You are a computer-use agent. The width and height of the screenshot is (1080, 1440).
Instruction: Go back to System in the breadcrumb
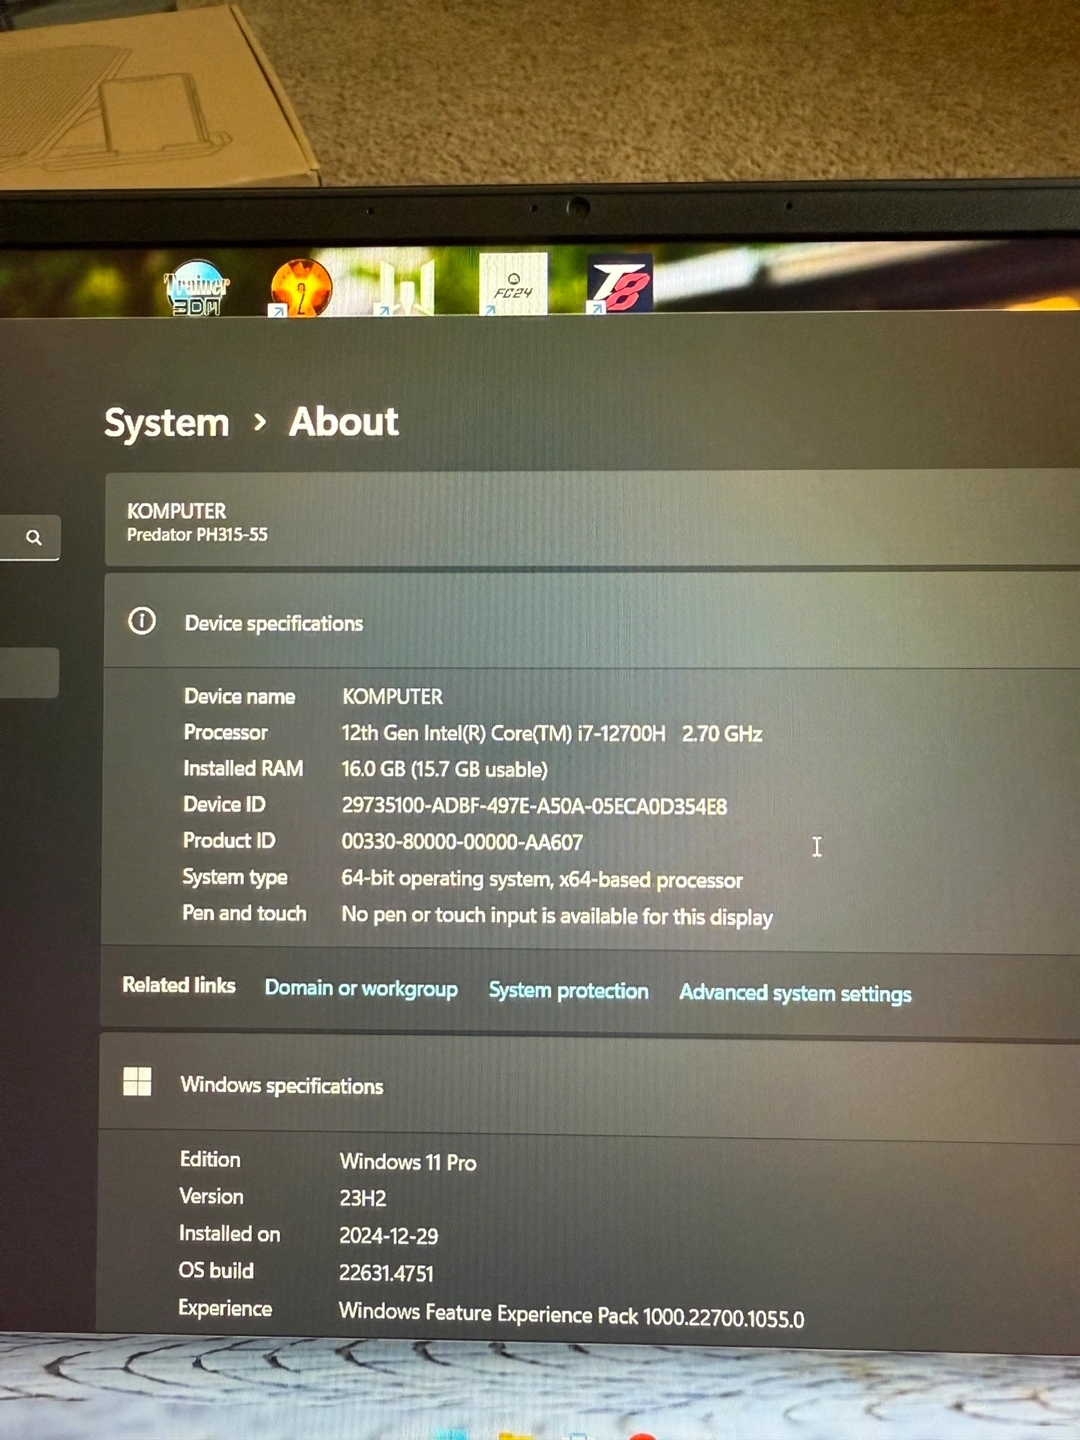167,423
